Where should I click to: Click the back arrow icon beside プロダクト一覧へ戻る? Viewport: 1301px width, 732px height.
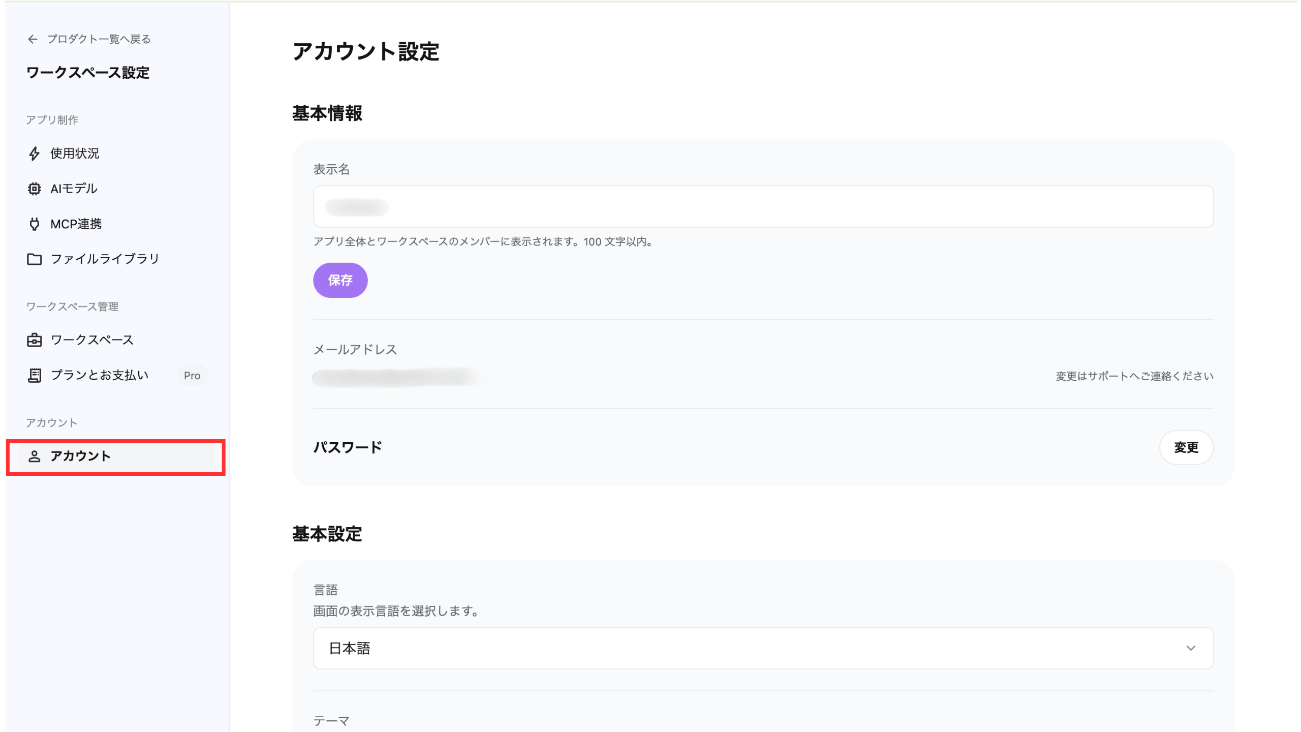pos(33,39)
